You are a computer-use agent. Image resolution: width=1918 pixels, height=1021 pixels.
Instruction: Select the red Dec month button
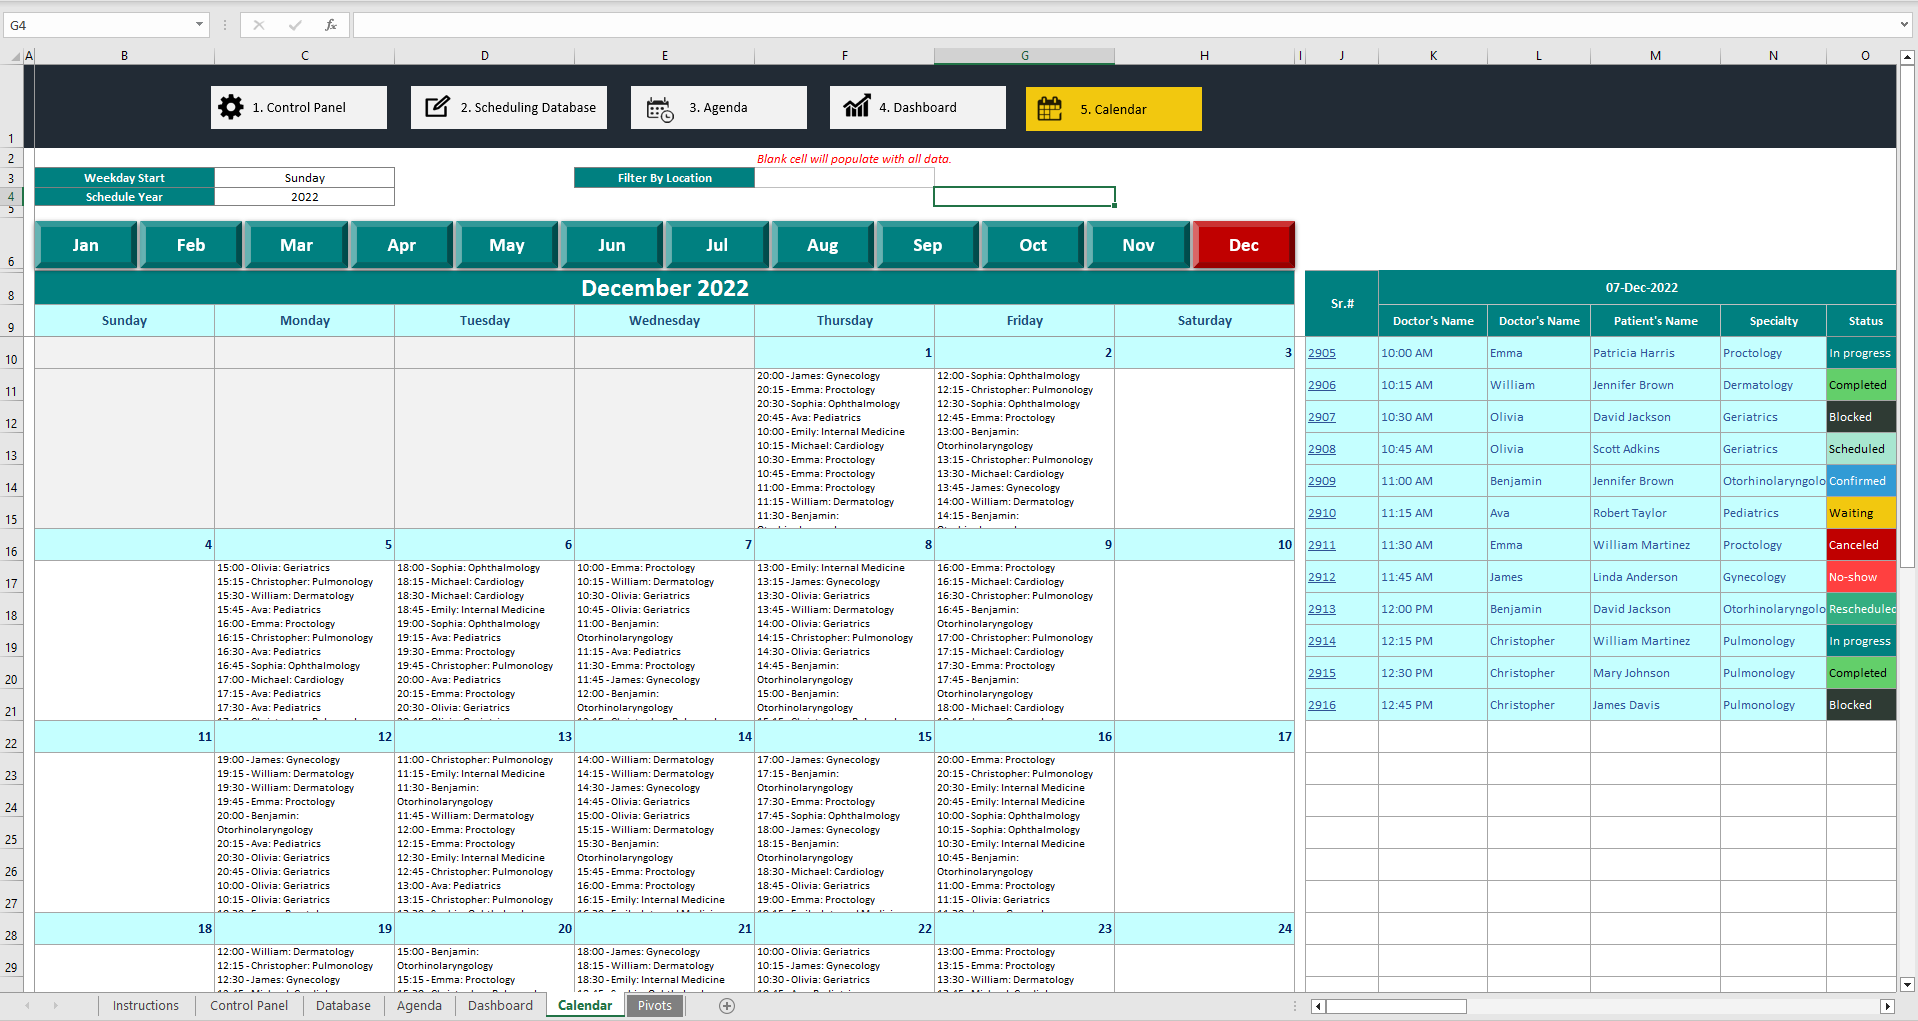click(x=1244, y=245)
